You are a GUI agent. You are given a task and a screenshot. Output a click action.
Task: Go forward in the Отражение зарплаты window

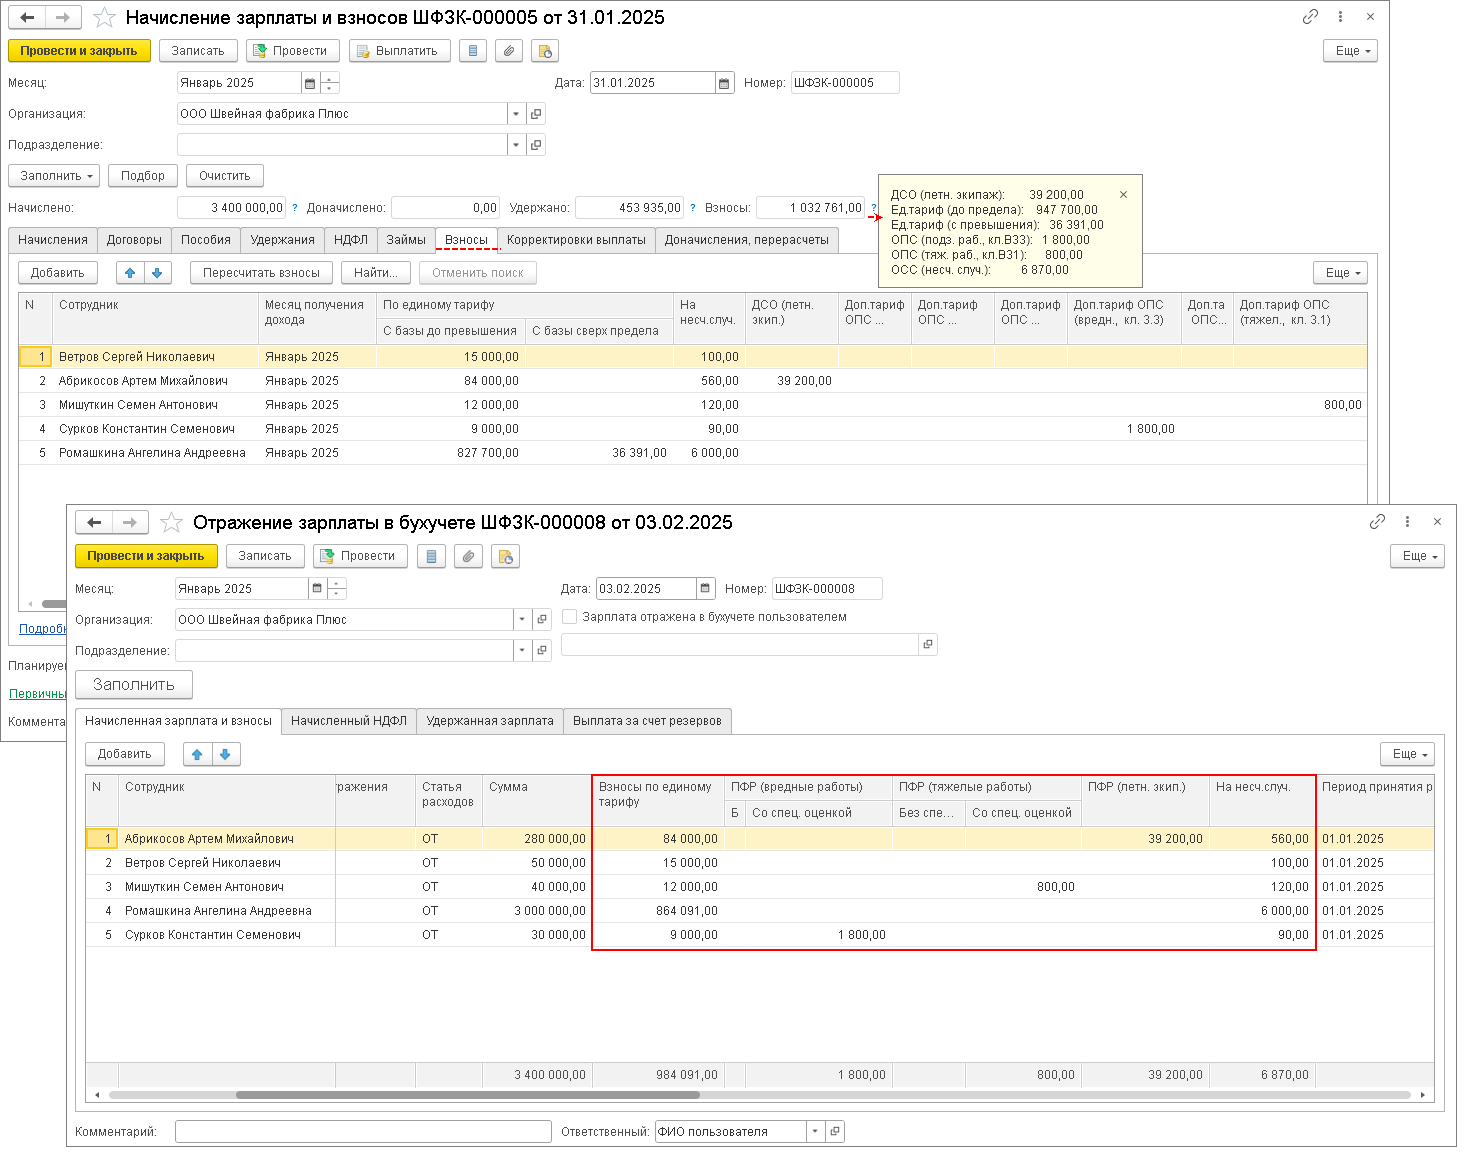point(130,522)
